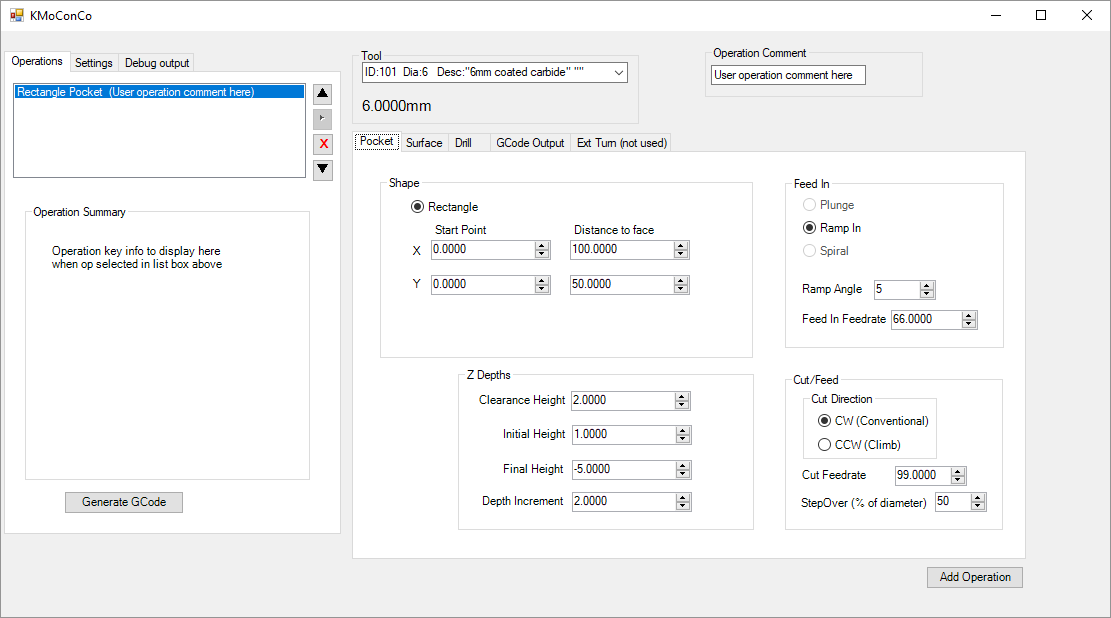Open the GCode Output tab
Image resolution: width=1111 pixels, height=618 pixels.
[x=530, y=143]
